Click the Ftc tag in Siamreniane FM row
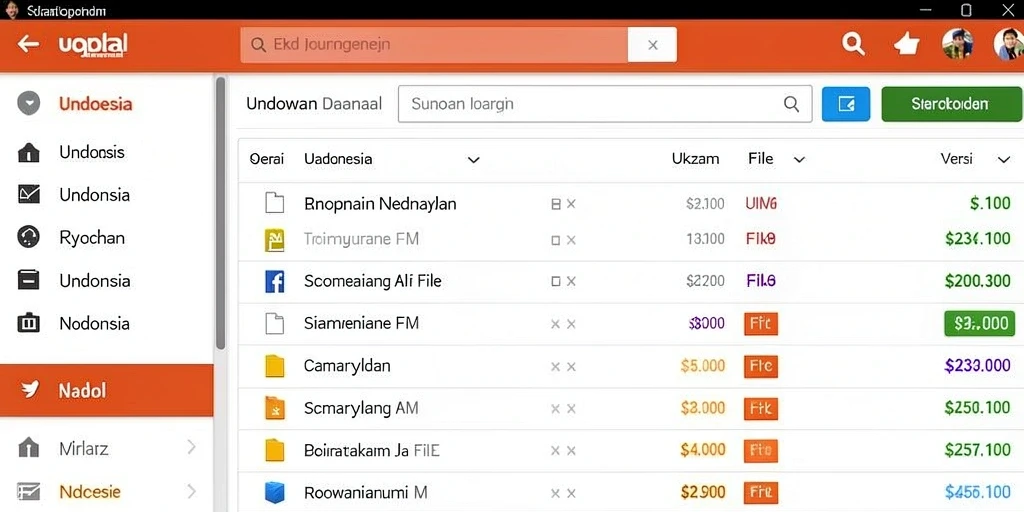Screen dimensions: 1024x512 [x=761, y=323]
